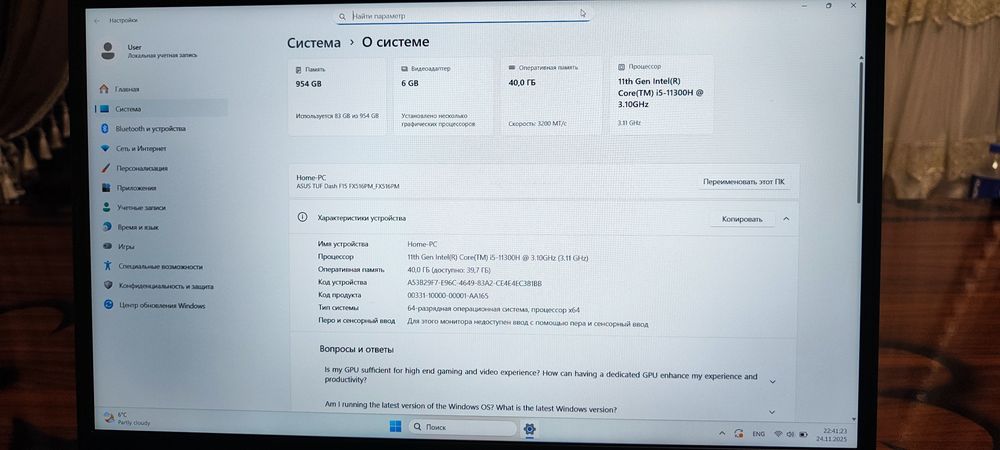
Task: Show hidden tray icons chevron
Action: [722, 434]
